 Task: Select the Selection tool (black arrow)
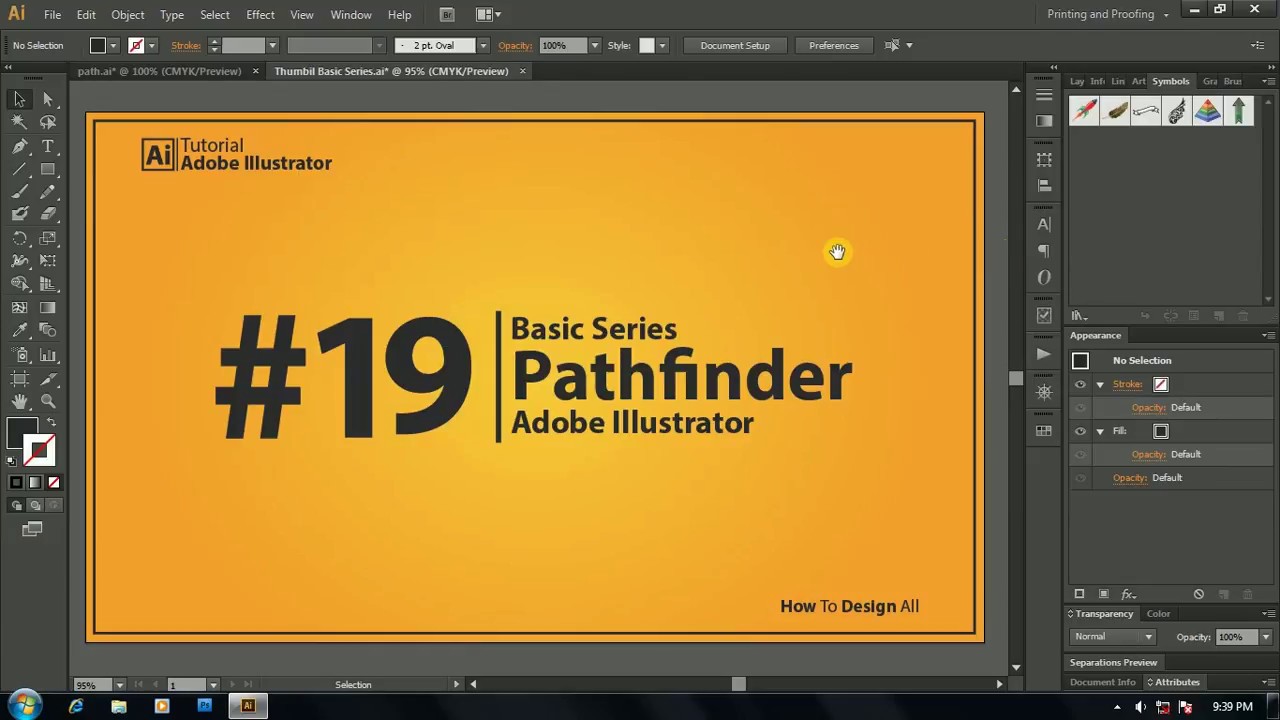pyautogui.click(x=19, y=99)
